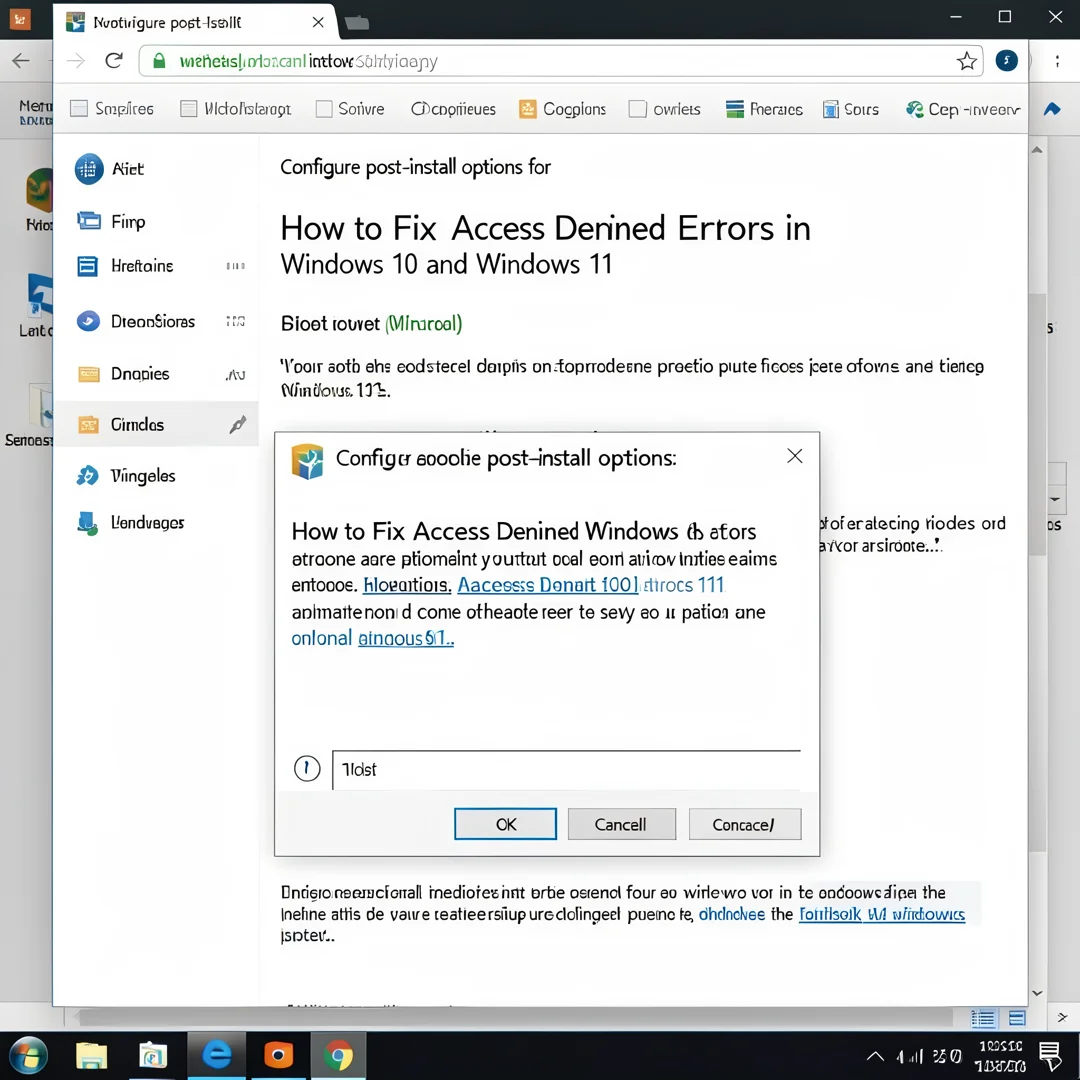The image size is (1080, 1080).
Task: Select 'DteonSioras' in the sidebar
Action: pyautogui.click(x=157, y=321)
